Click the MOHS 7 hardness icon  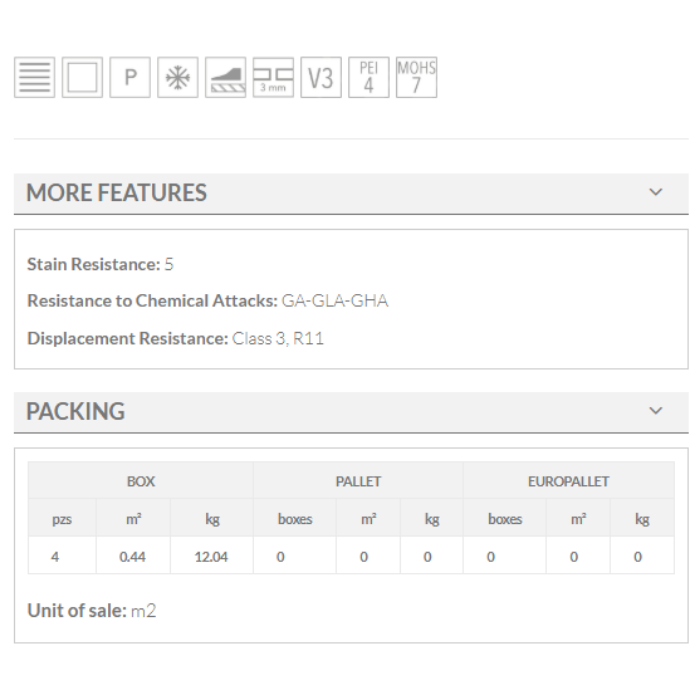(416, 78)
